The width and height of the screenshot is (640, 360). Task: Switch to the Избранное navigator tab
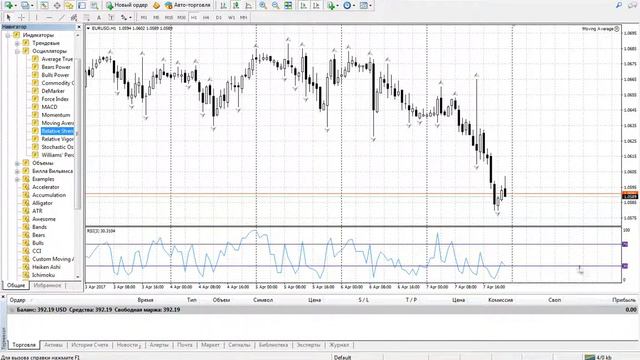[x=47, y=285]
